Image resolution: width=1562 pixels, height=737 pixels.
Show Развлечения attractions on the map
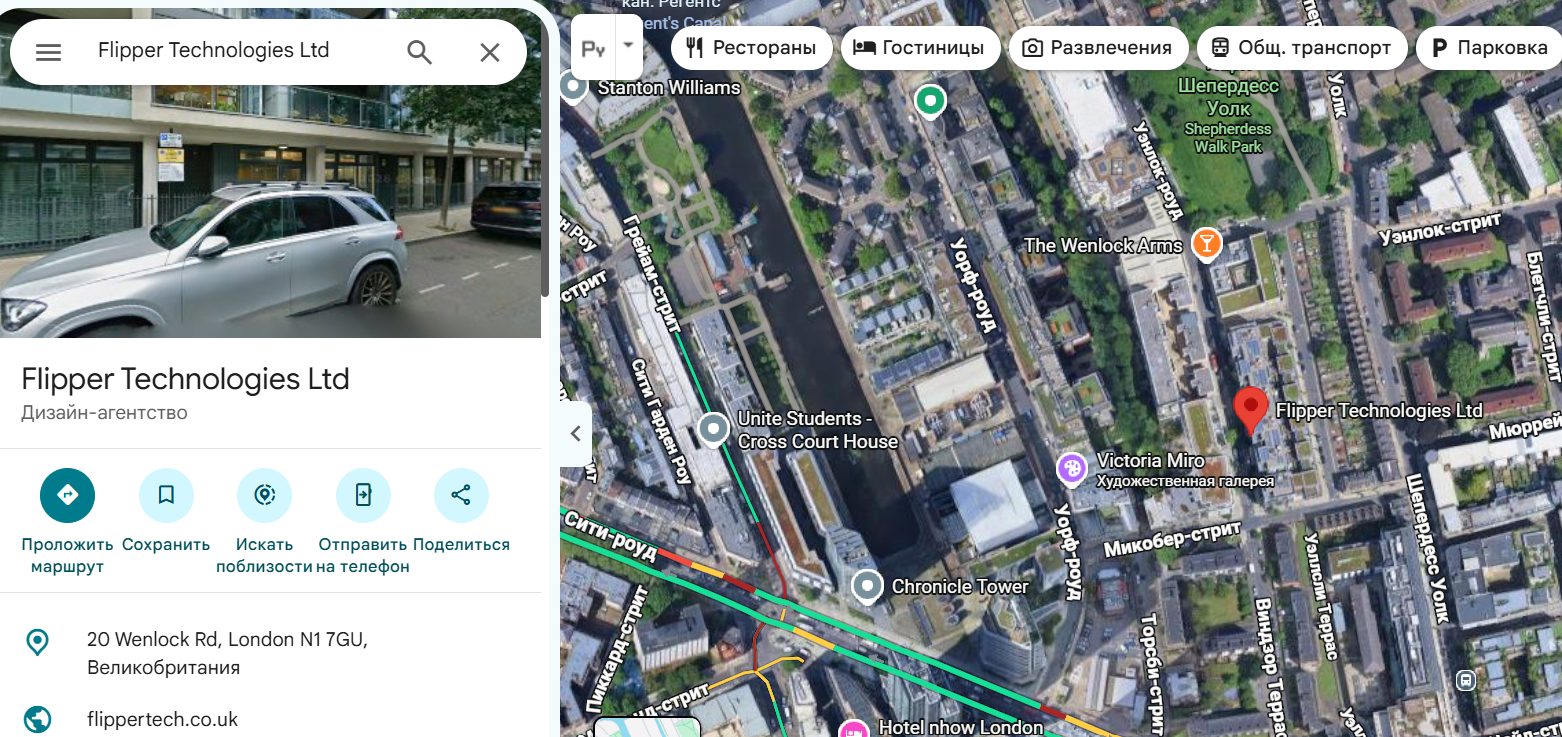coord(1098,48)
